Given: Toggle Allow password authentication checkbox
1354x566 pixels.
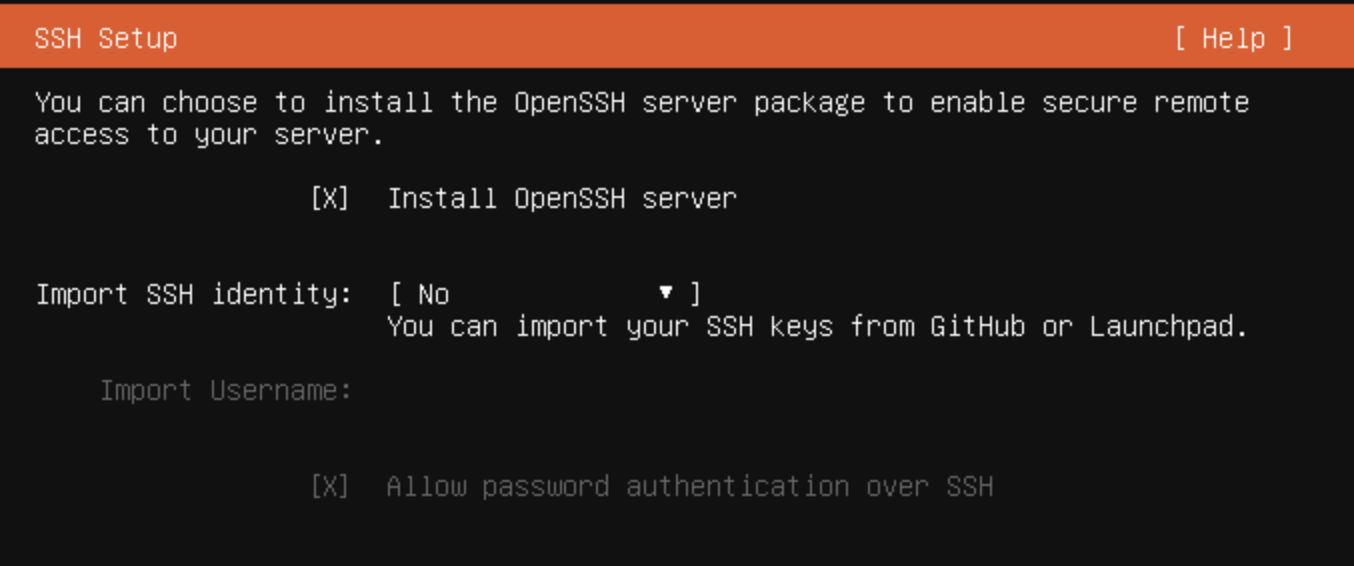Looking at the screenshot, I should click(330, 486).
